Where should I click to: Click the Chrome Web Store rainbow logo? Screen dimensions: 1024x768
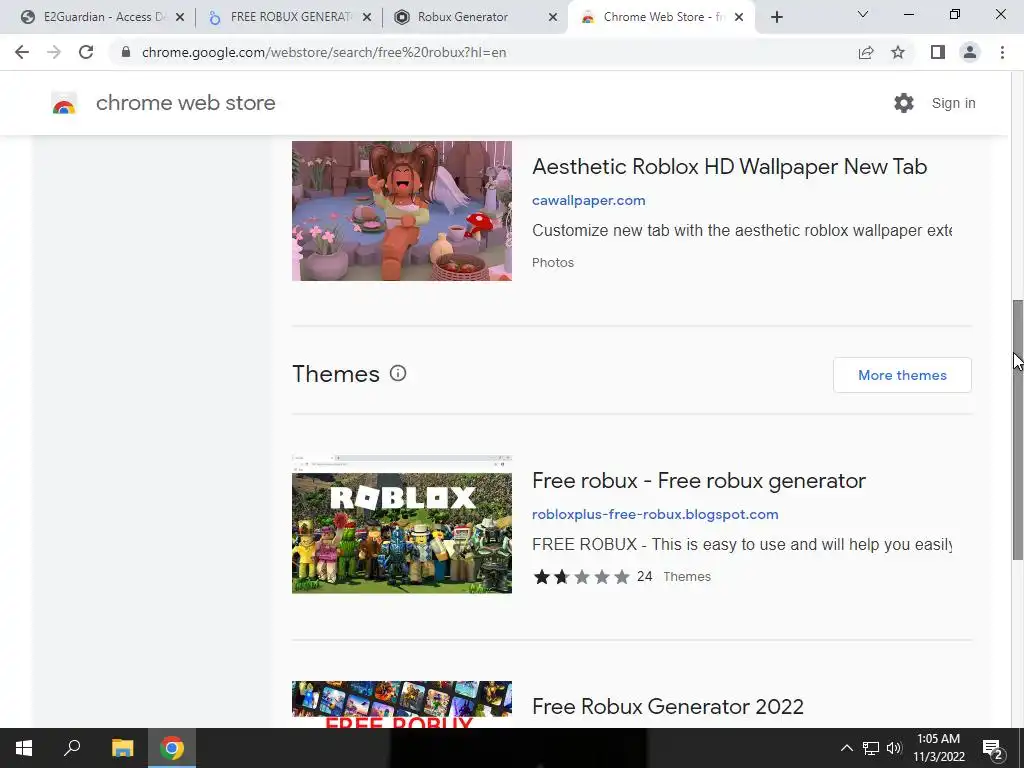64,103
